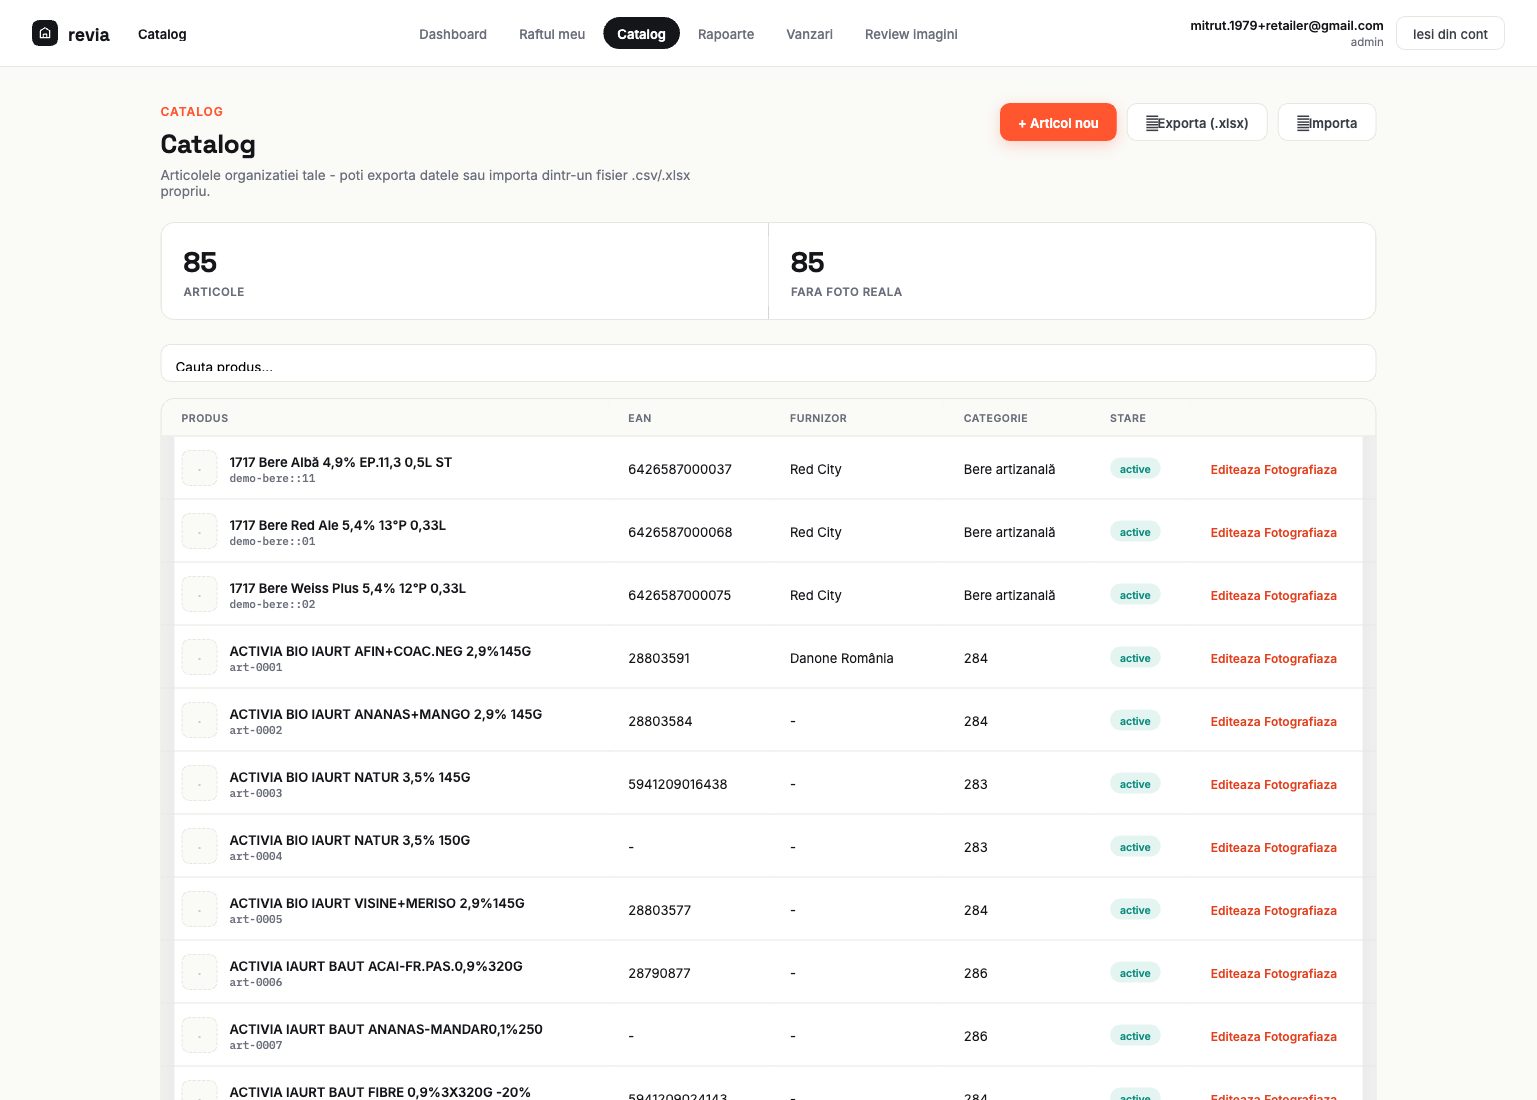Open thumbnail of ACTIVIA AFIN+COAC.NEG product

pyautogui.click(x=200, y=657)
